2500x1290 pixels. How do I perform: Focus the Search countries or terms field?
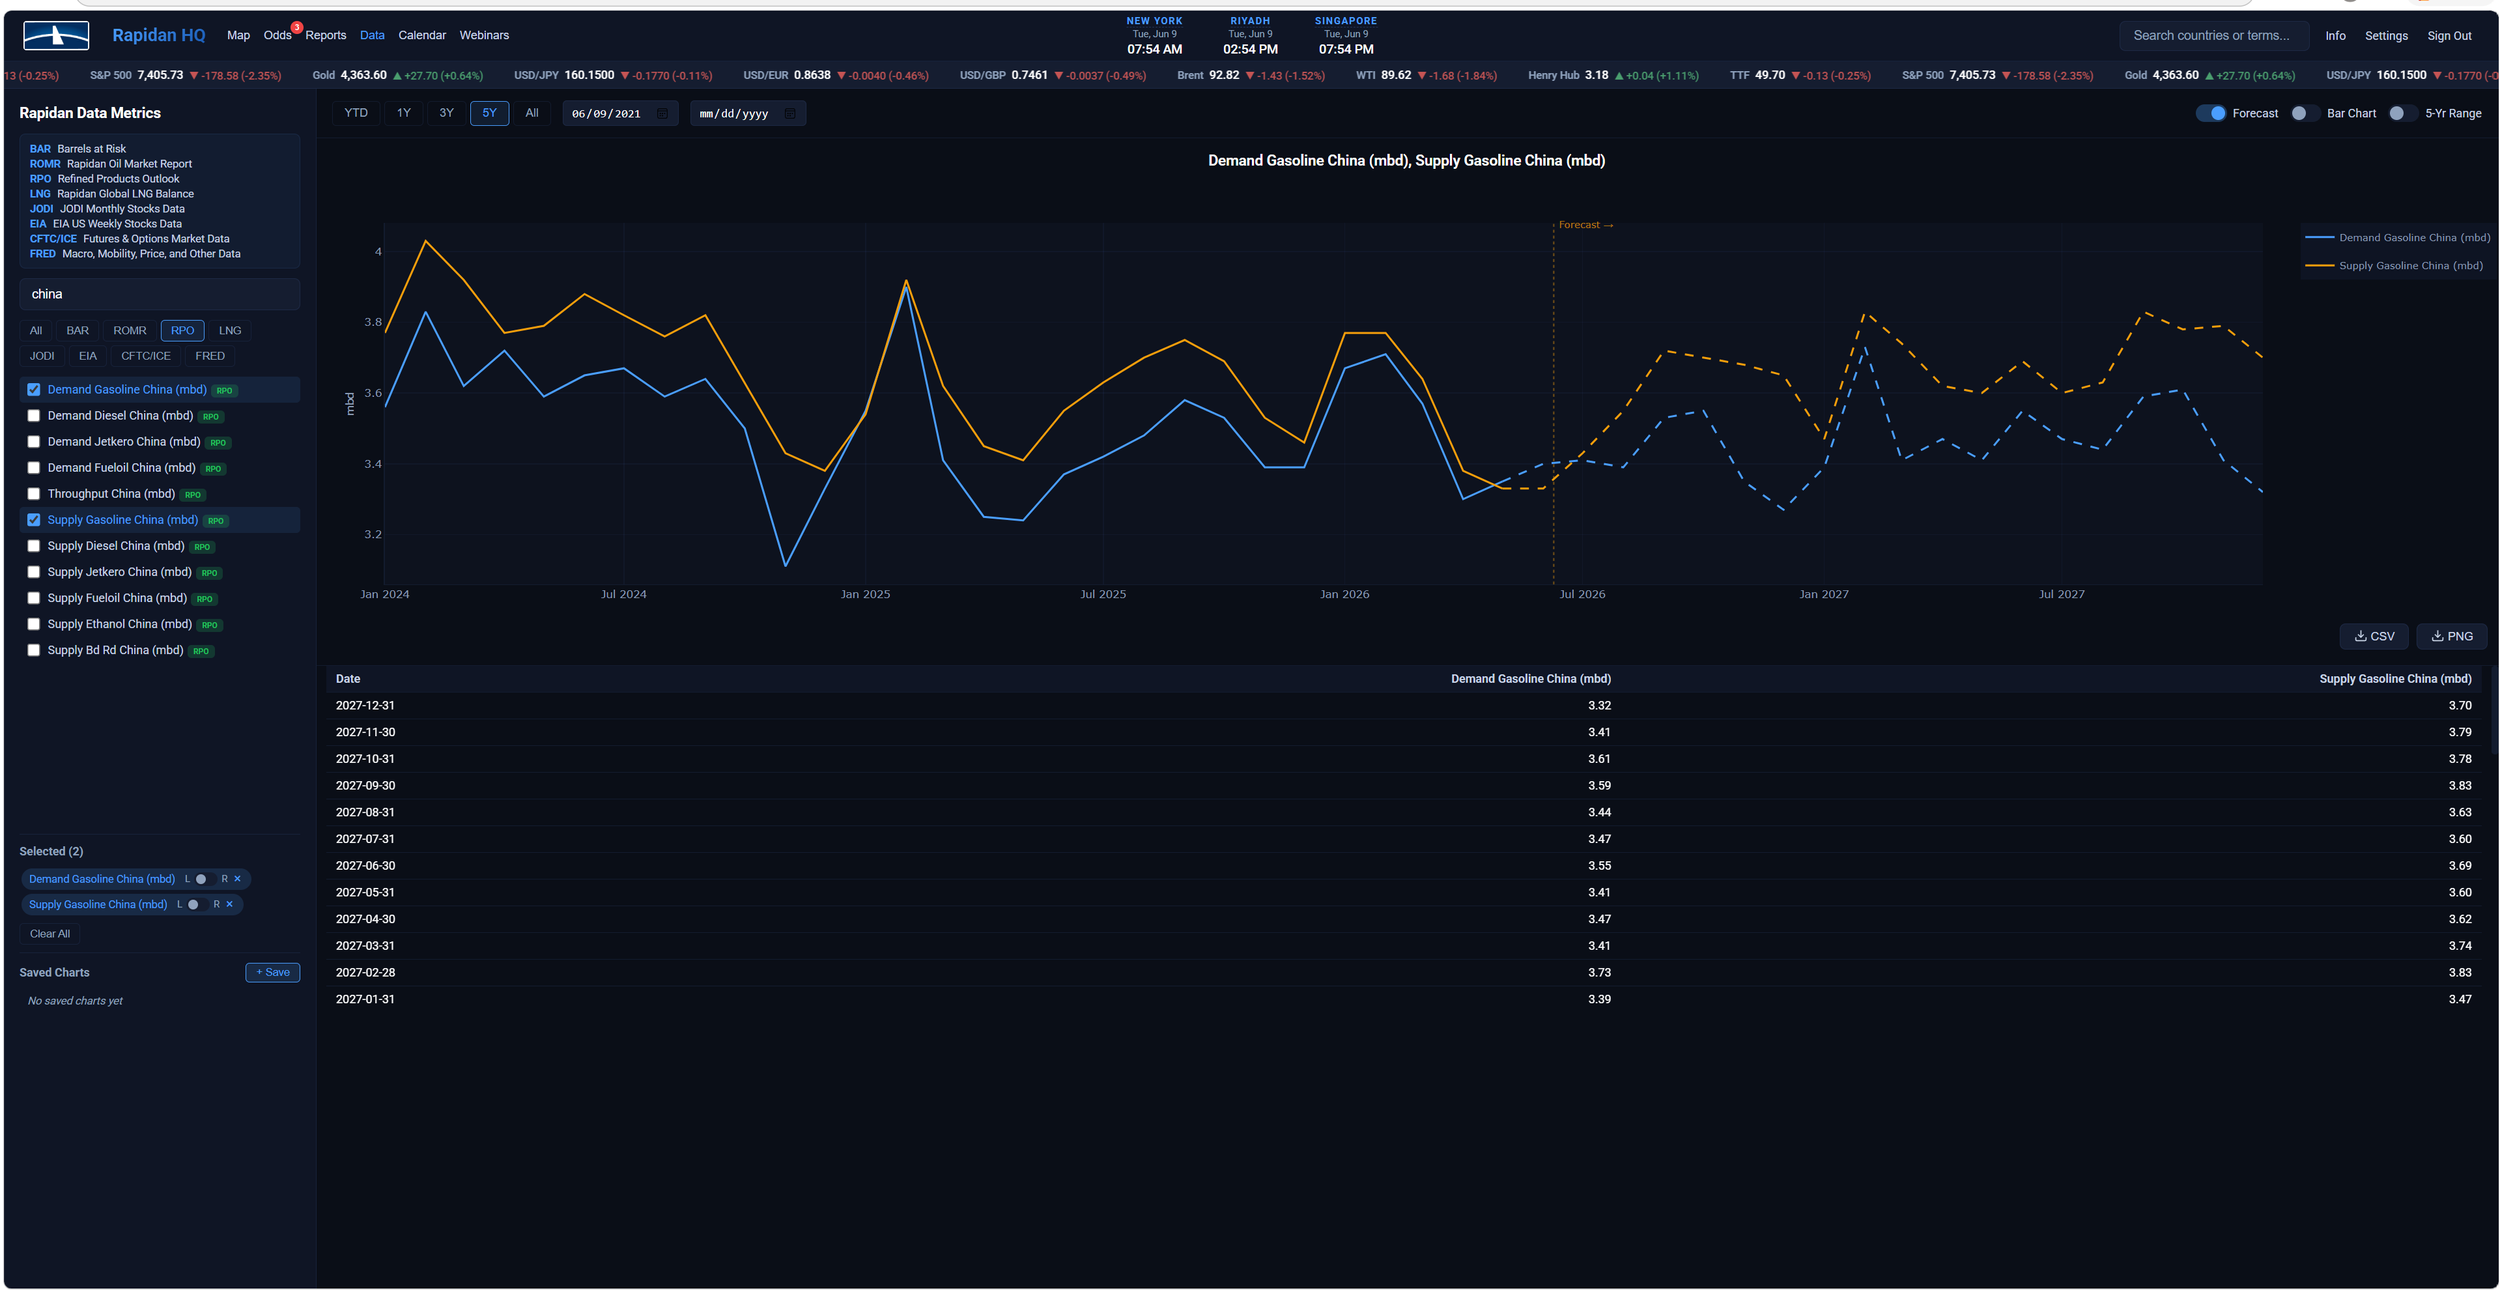(2213, 35)
